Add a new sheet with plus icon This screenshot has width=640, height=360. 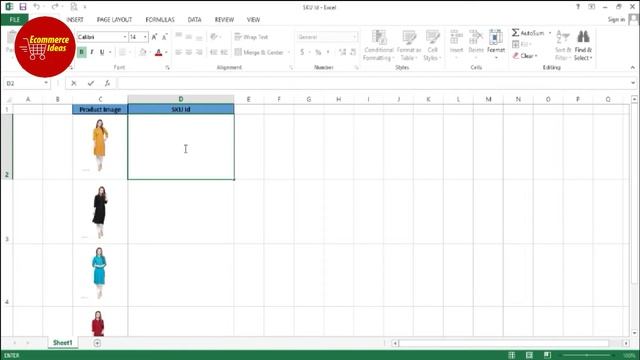[x=97, y=343]
